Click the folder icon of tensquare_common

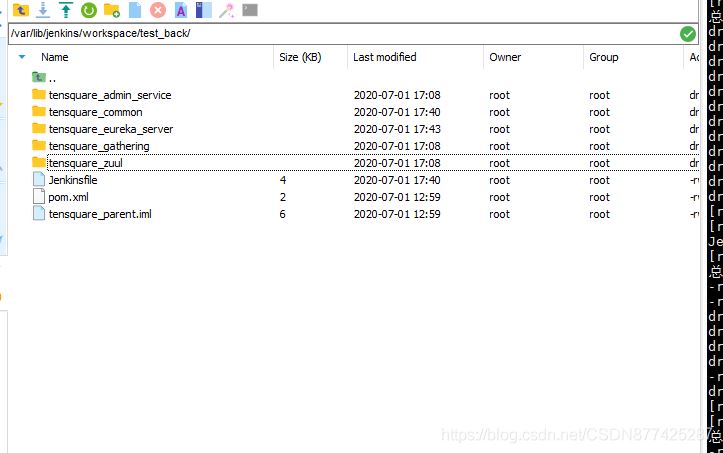click(39, 112)
